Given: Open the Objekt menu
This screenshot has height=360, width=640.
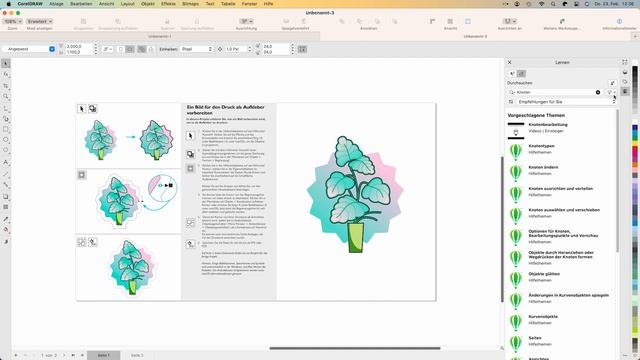Looking at the screenshot, I should (x=148, y=4).
